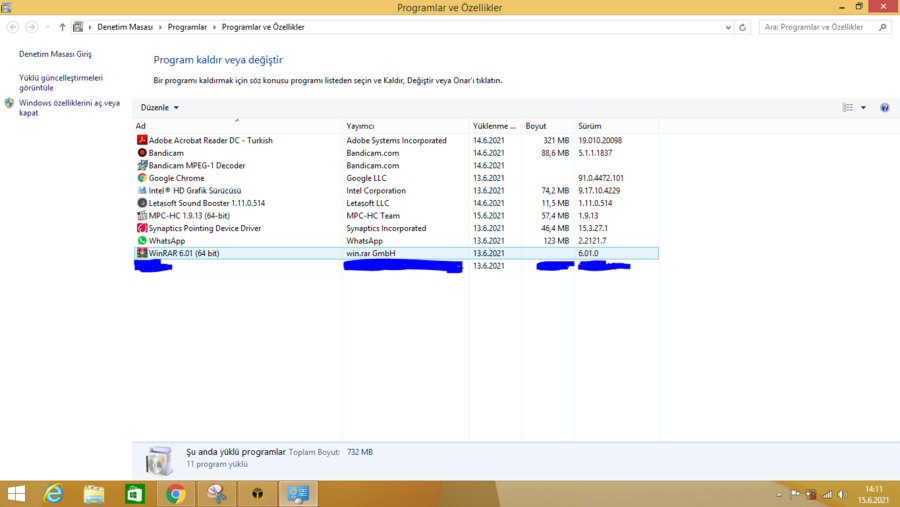Viewport: 900px width, 507px height.
Task: Select the Bandicam MPEG-1 Decoder entry
Action: (396, 165)
